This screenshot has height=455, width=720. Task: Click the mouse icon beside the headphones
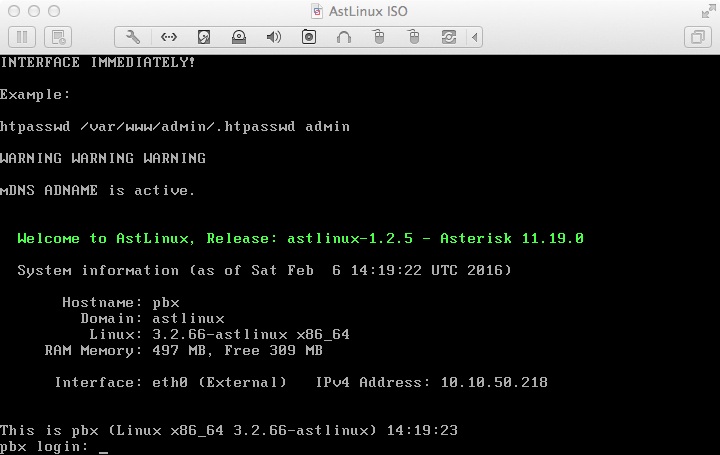tap(378, 37)
